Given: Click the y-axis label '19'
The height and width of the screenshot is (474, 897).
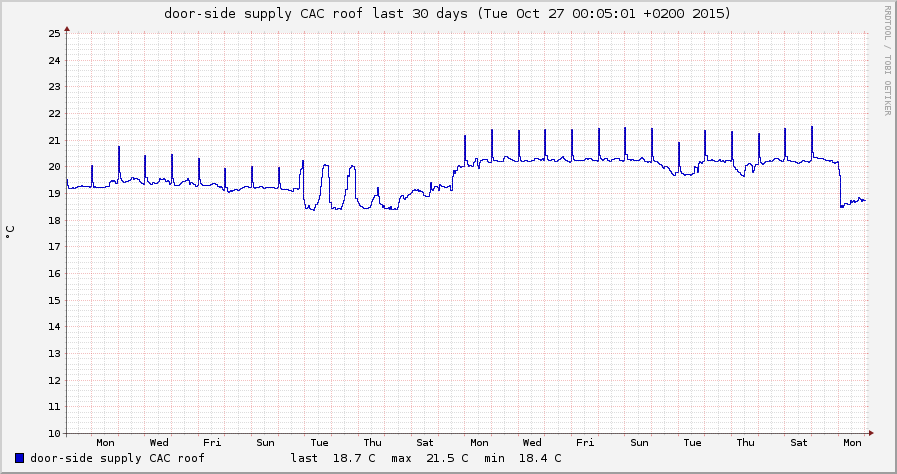Looking at the screenshot, I should click(54, 194).
